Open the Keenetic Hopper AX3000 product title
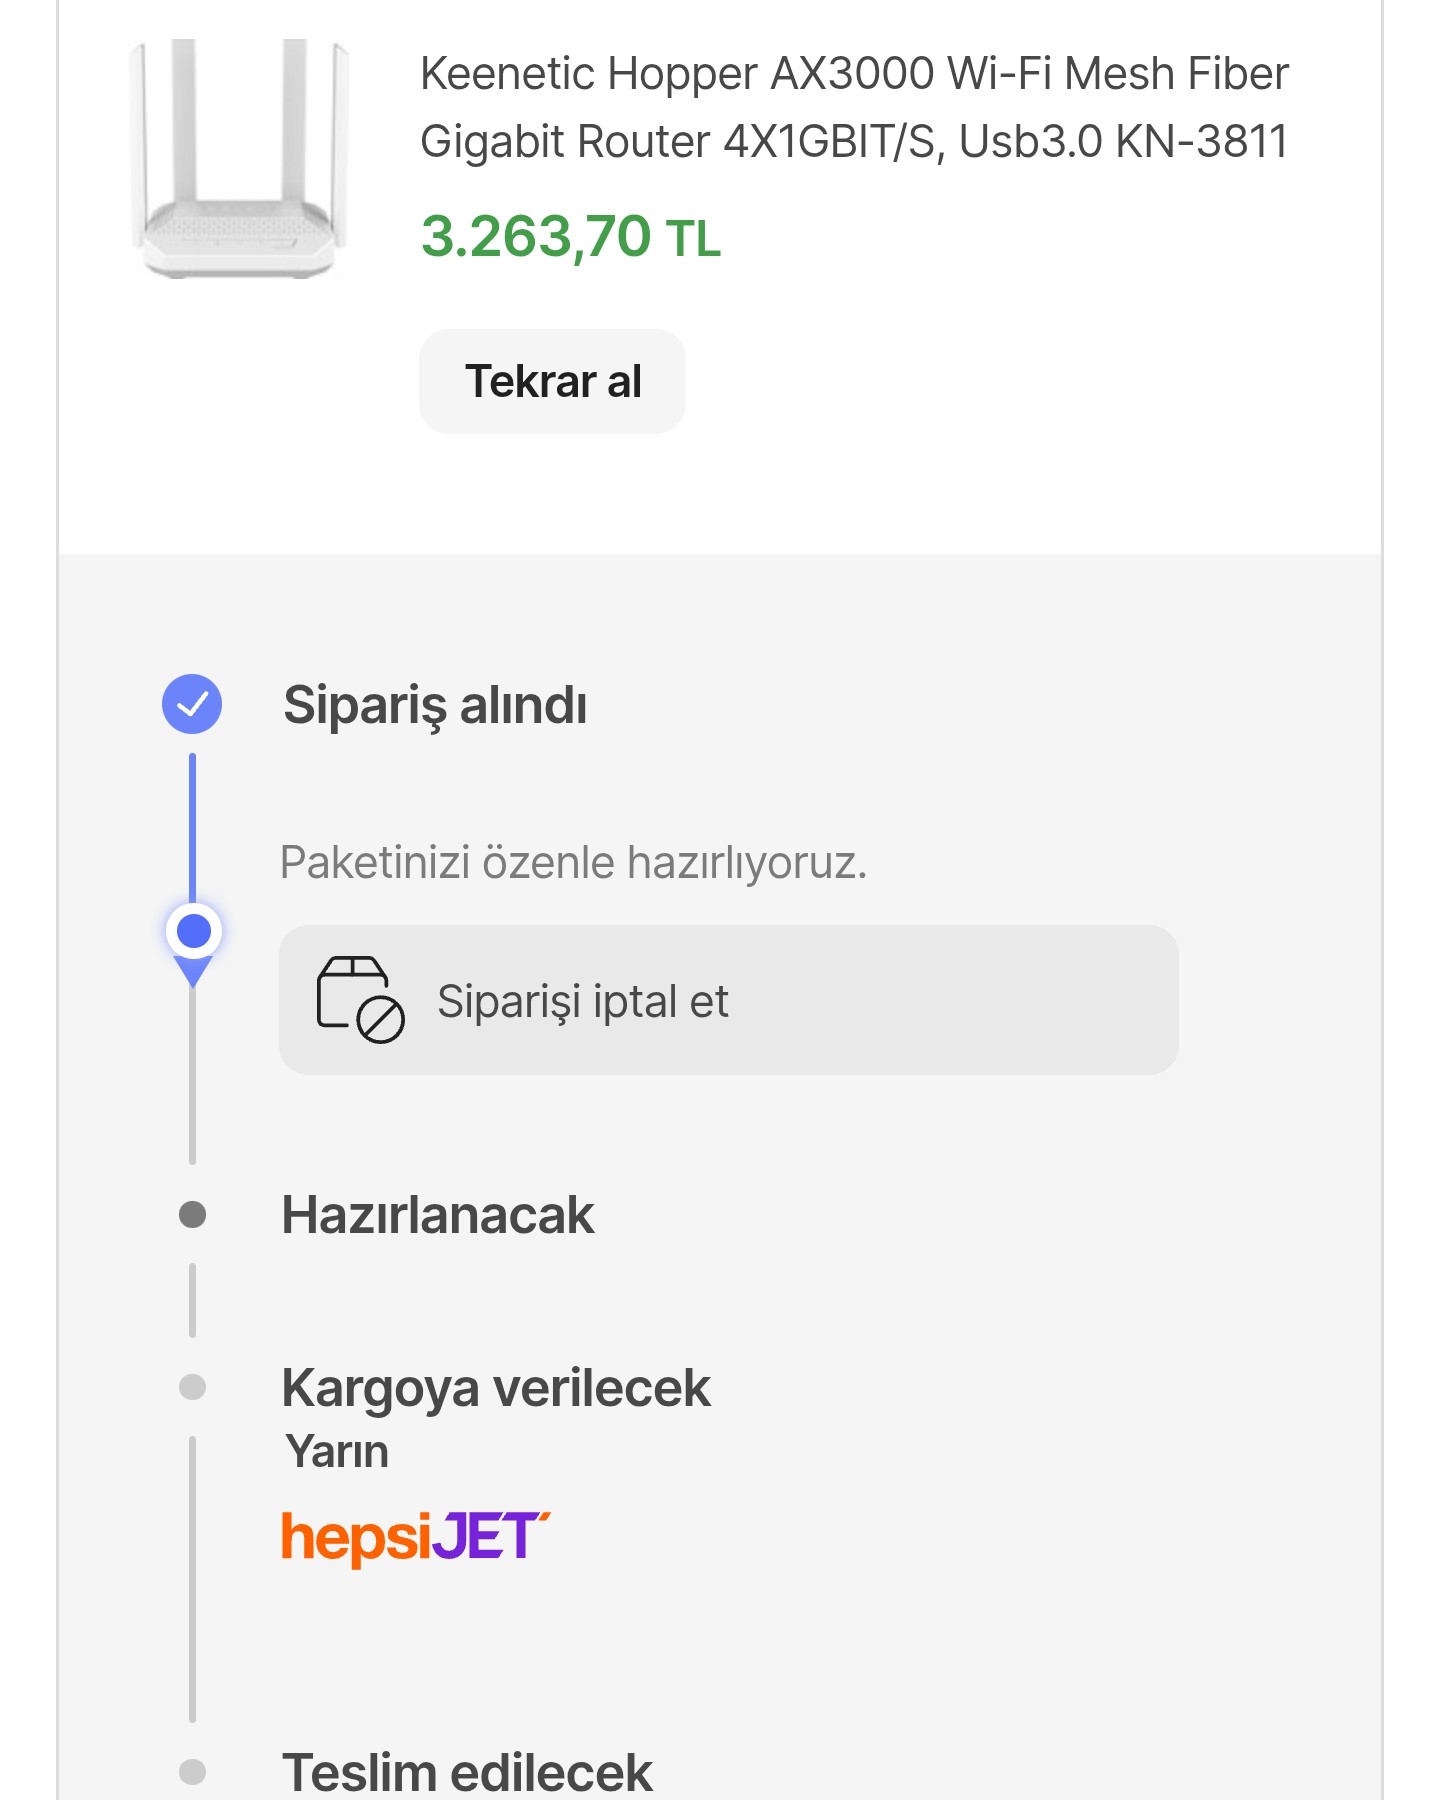The height and width of the screenshot is (1800, 1440). tap(854, 107)
